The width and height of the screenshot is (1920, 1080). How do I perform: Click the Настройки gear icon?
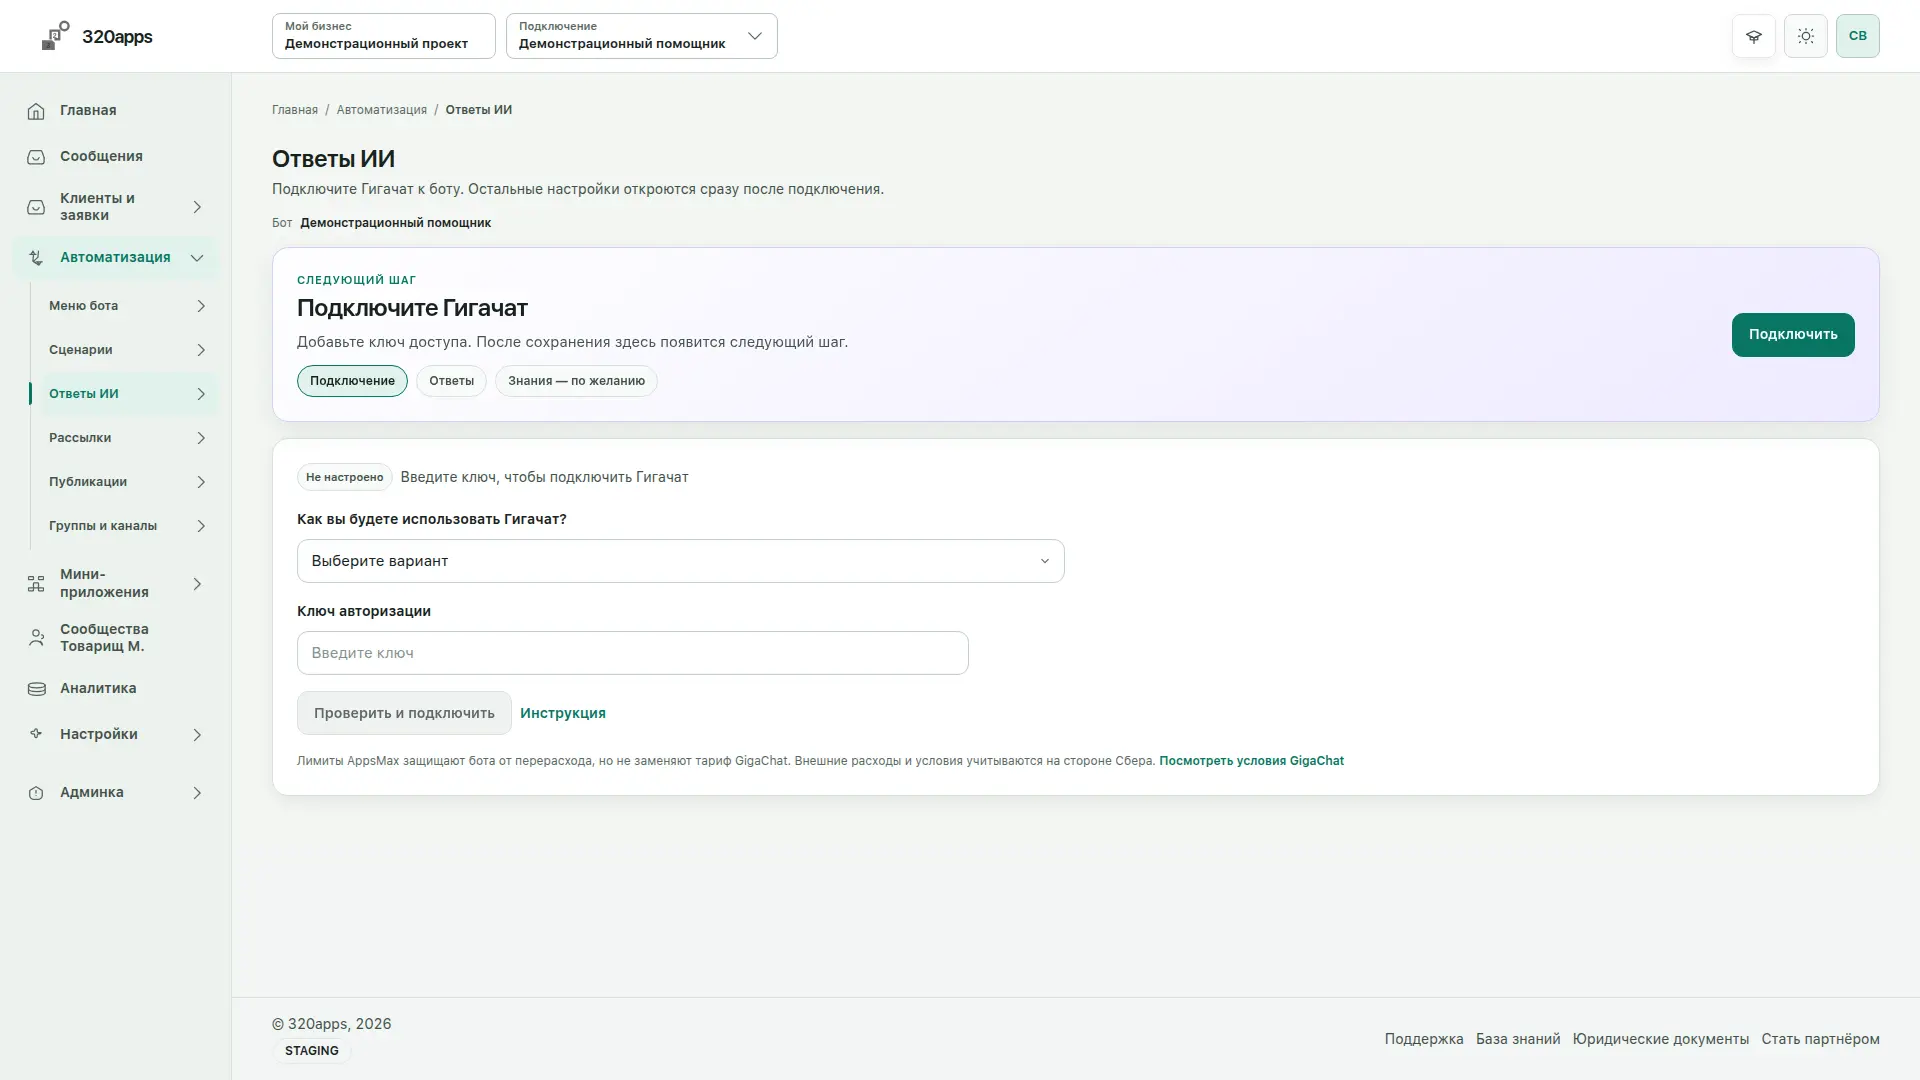36,734
